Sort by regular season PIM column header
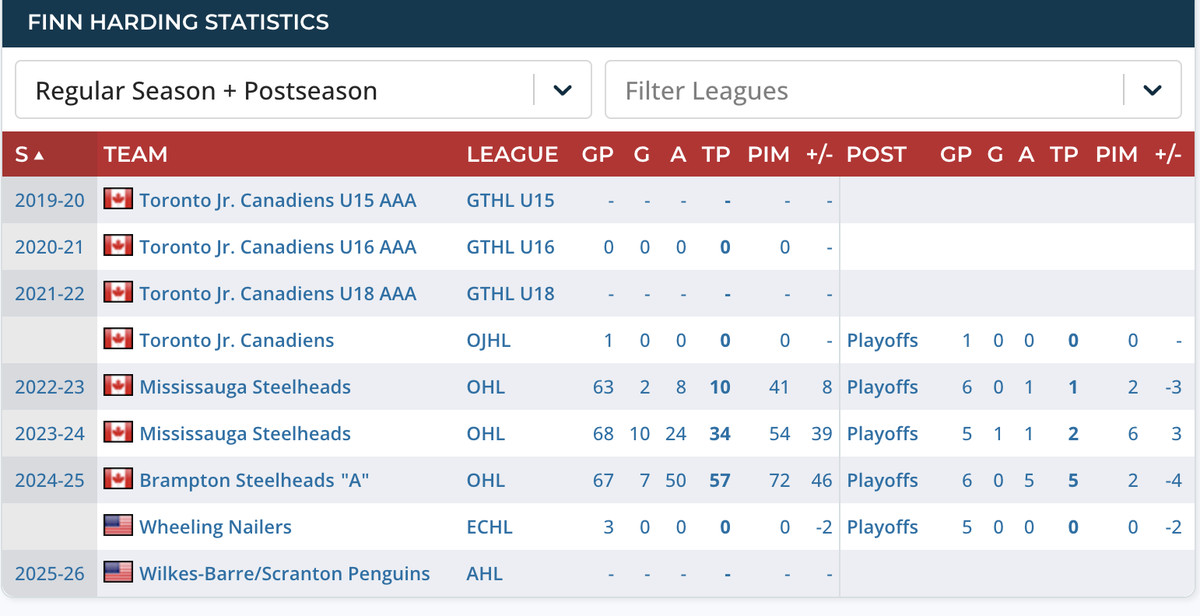 [x=768, y=154]
